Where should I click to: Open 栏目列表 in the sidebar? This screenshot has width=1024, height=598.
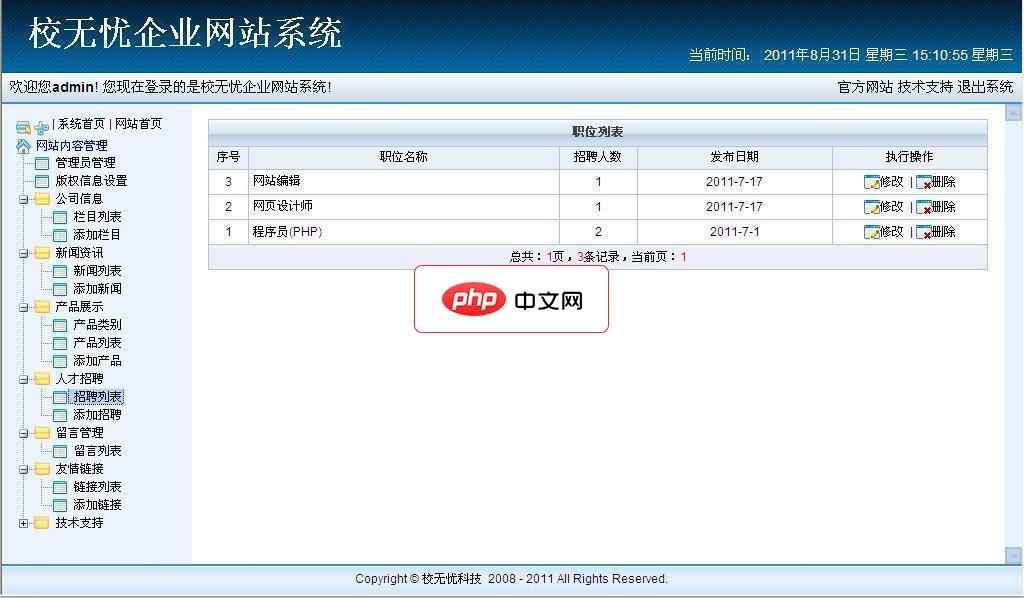click(x=97, y=217)
